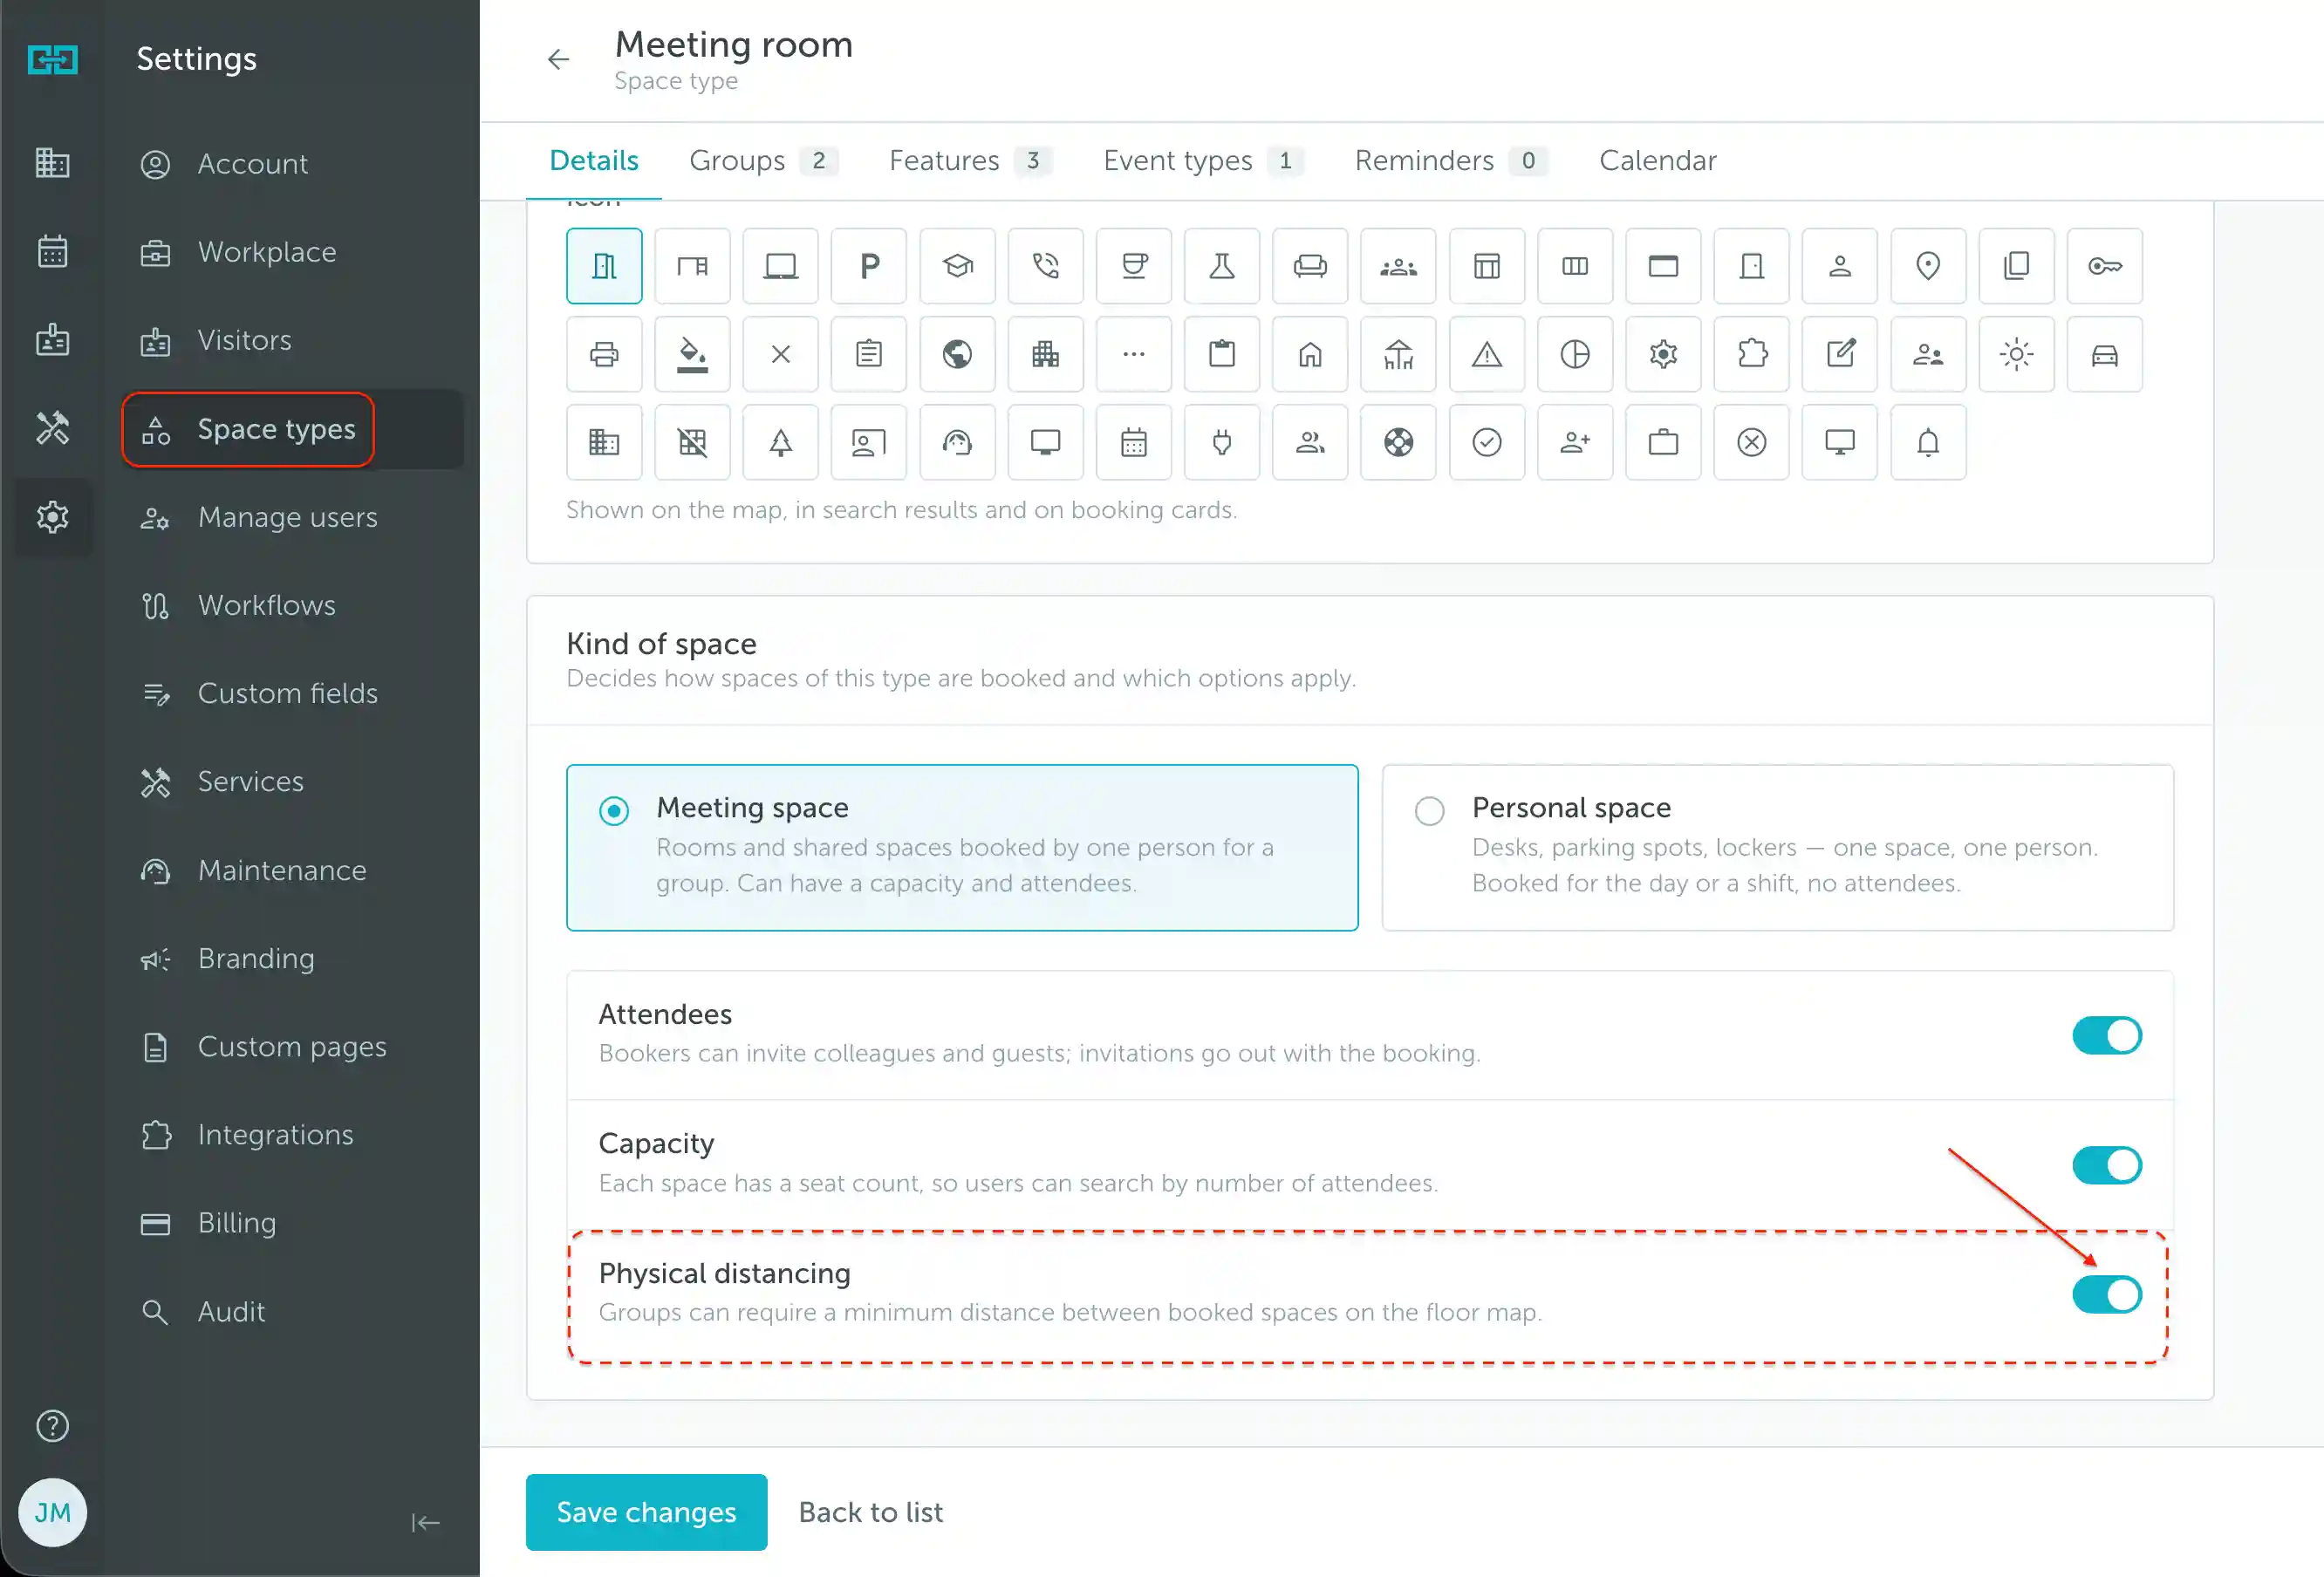Viewport: 2324px width, 1577px height.
Task: Select the Personal space radio option
Action: coord(1777,847)
